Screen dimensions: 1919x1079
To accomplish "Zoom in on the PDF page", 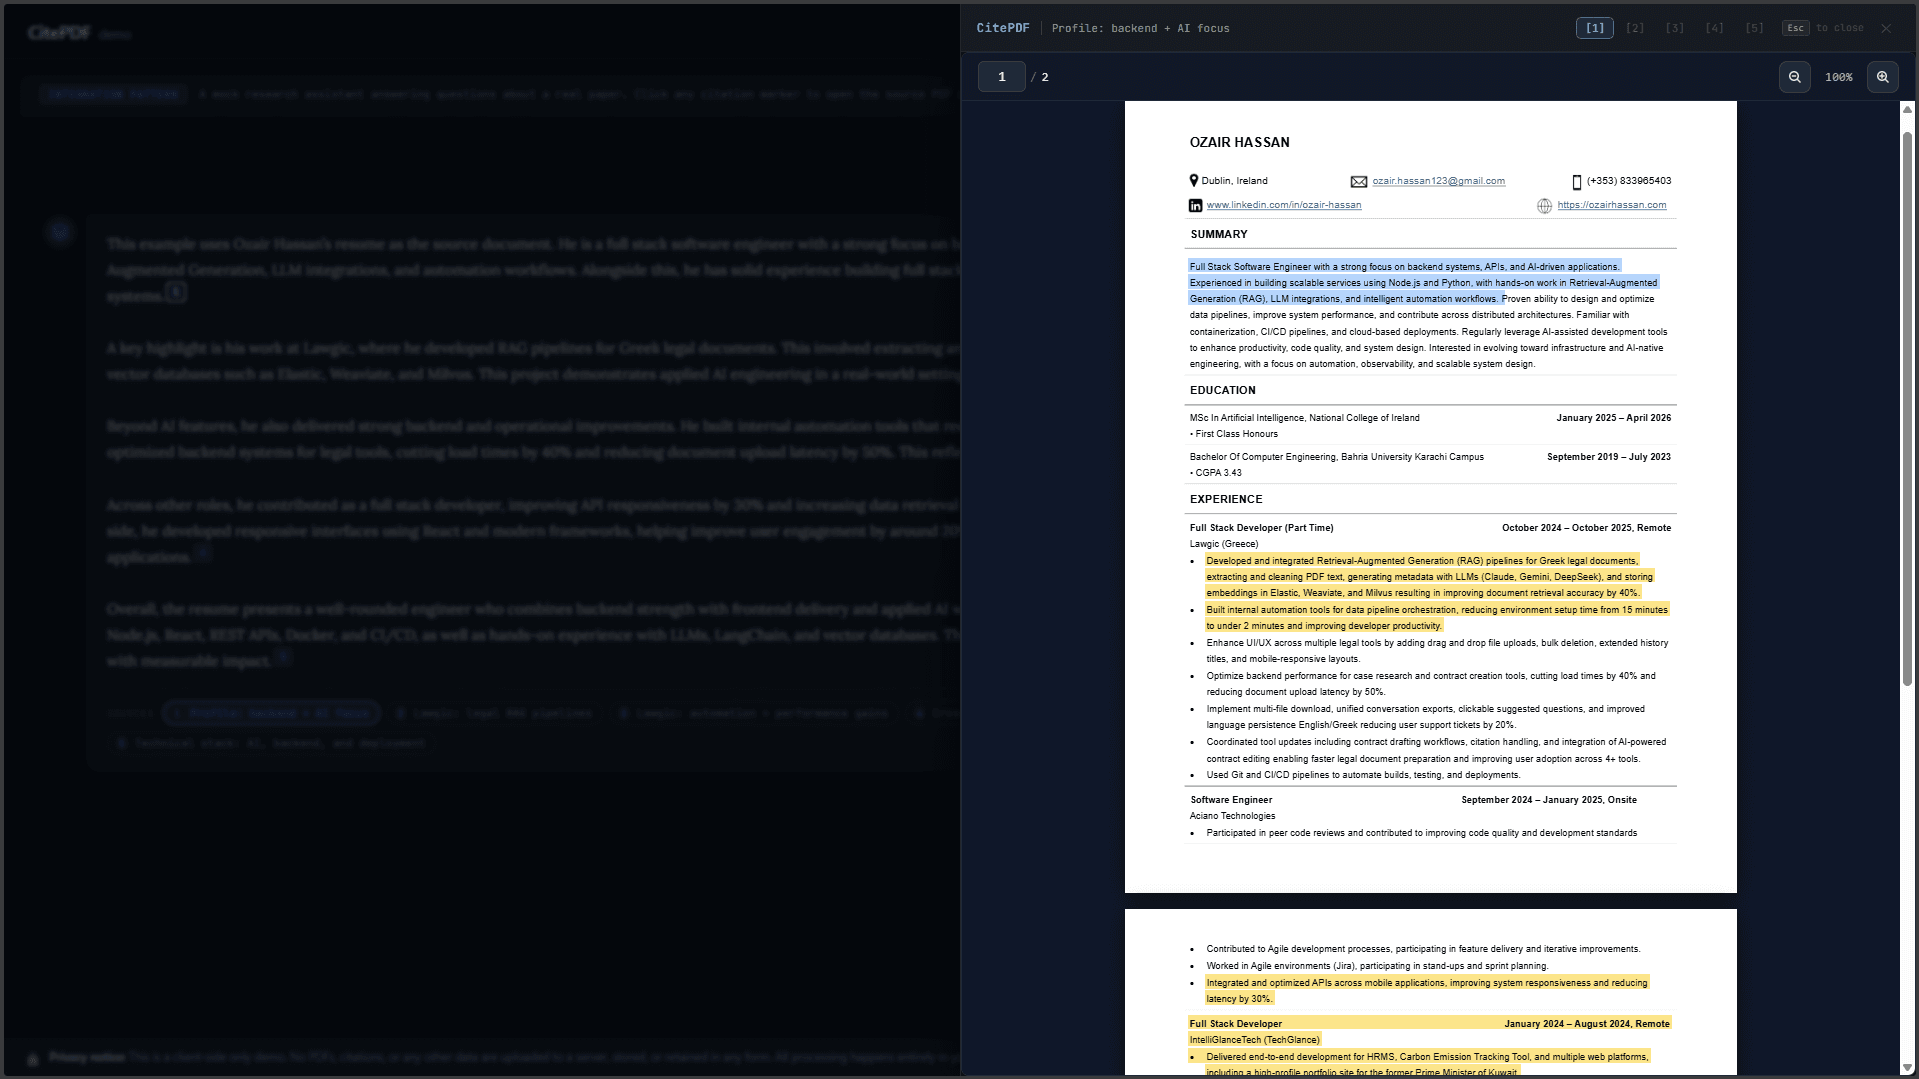I will tap(1882, 77).
